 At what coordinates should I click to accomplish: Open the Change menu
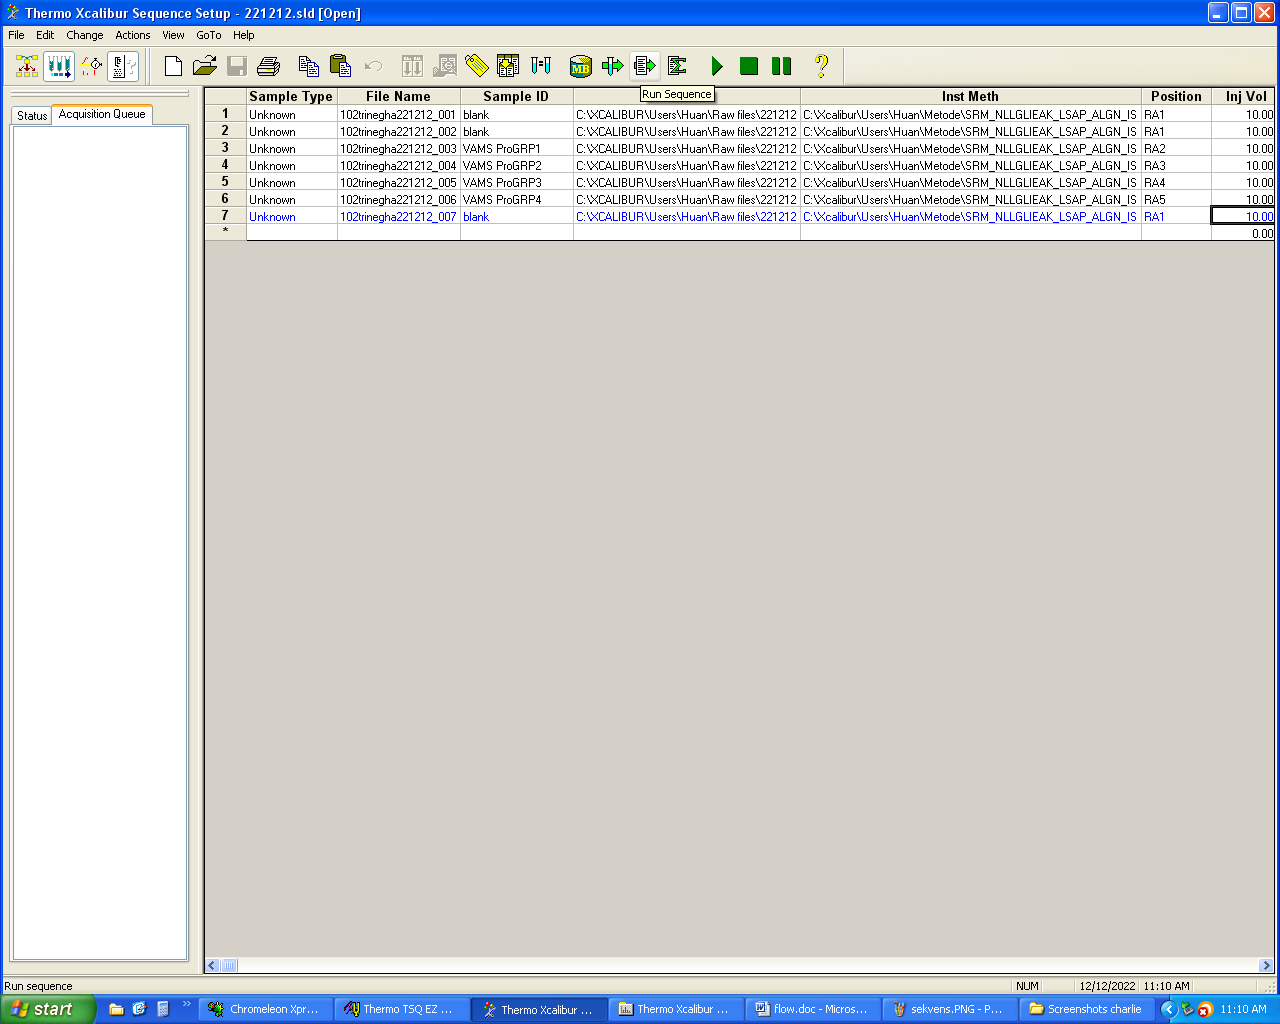point(85,35)
